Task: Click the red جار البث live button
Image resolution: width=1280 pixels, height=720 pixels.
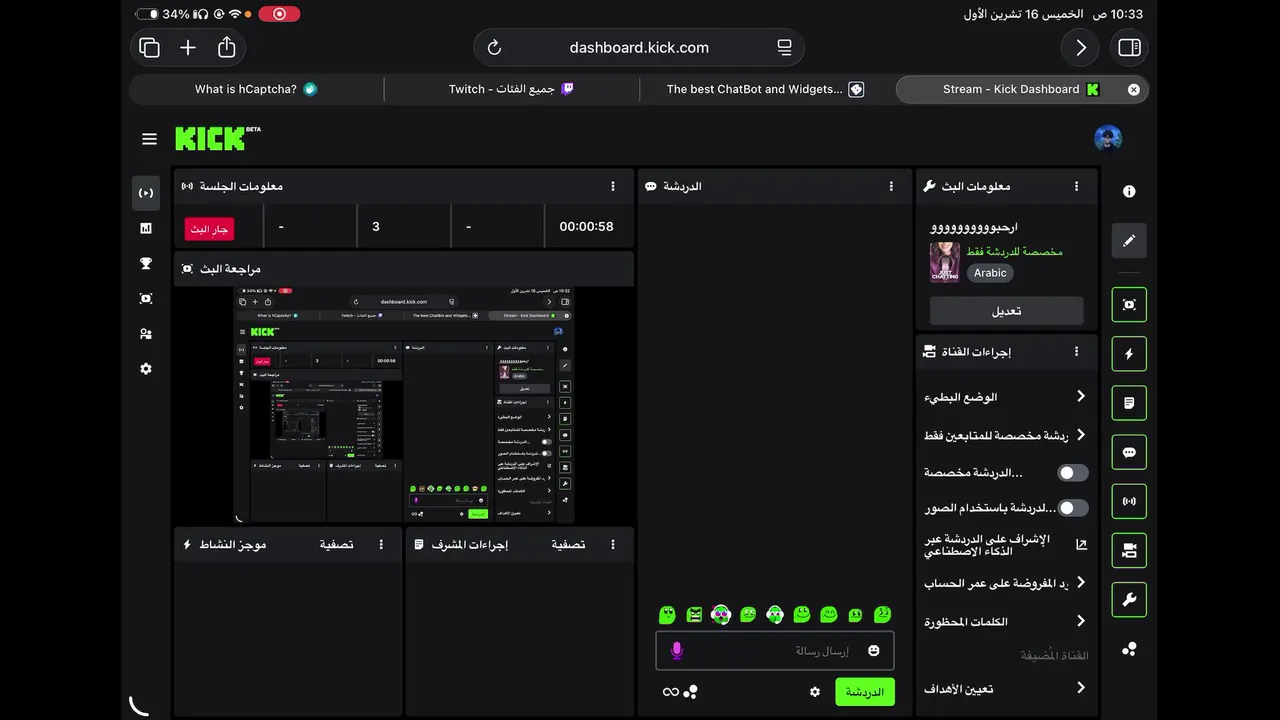Action: pyautogui.click(x=209, y=229)
